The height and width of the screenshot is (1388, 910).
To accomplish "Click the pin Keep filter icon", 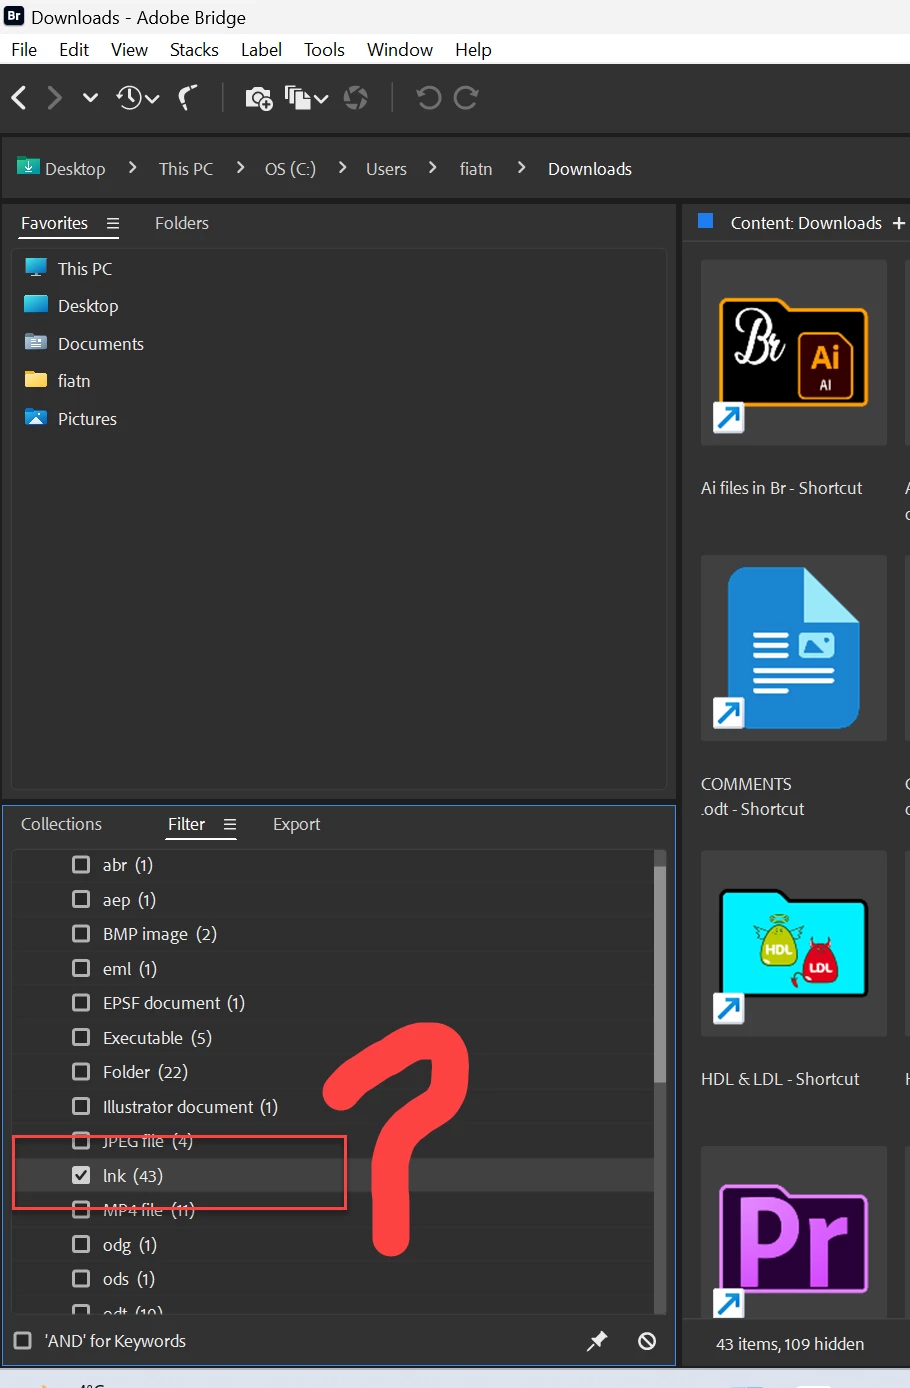I will [x=597, y=1341].
